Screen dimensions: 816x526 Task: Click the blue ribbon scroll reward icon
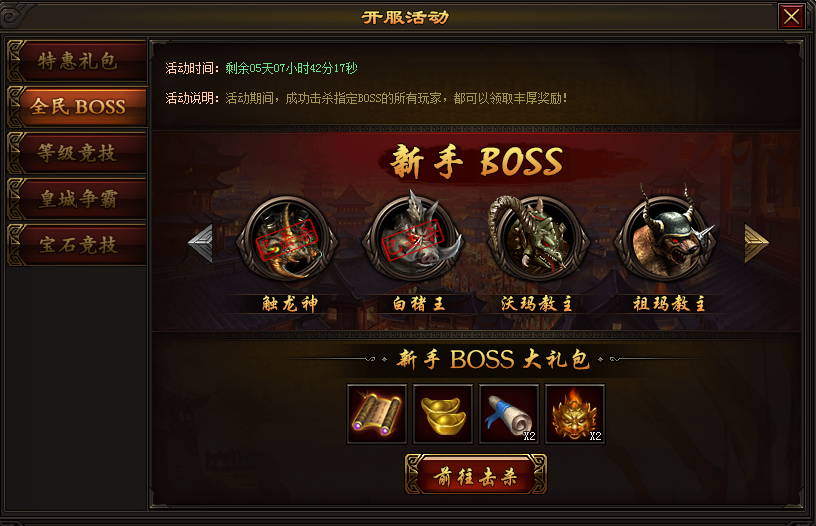tap(508, 414)
